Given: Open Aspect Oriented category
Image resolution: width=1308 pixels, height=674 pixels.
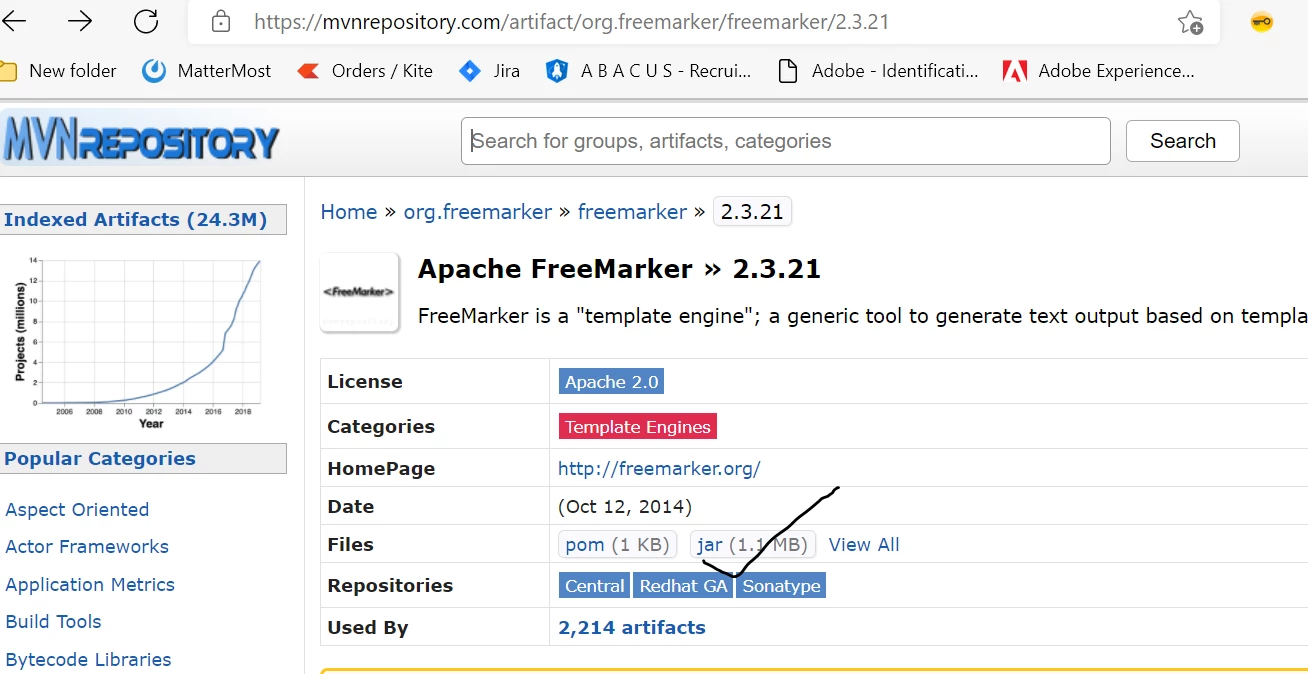Looking at the screenshot, I should 77,510.
